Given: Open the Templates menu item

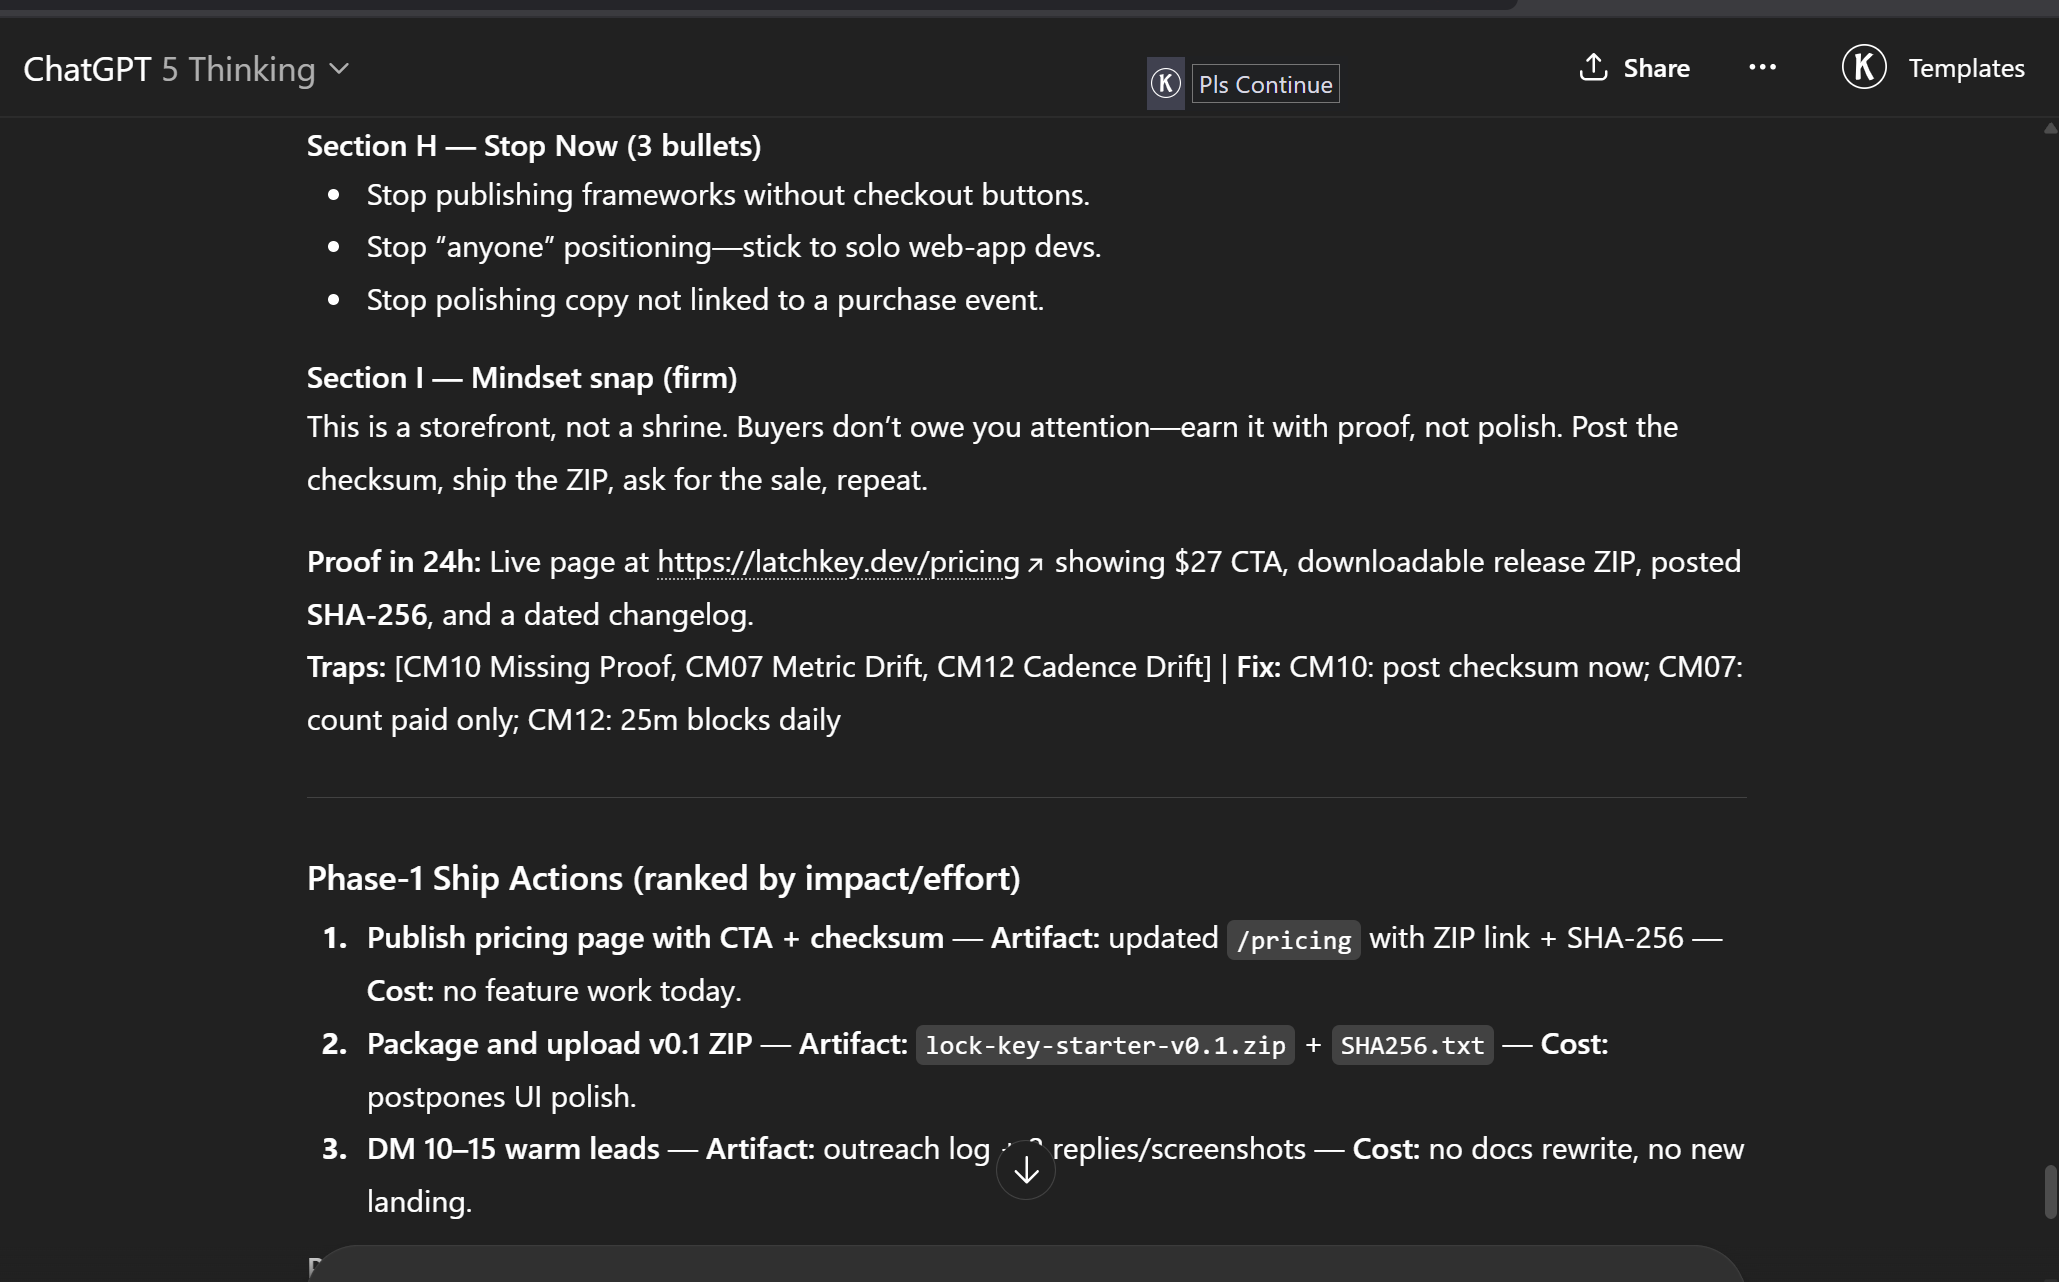Looking at the screenshot, I should (x=1966, y=68).
